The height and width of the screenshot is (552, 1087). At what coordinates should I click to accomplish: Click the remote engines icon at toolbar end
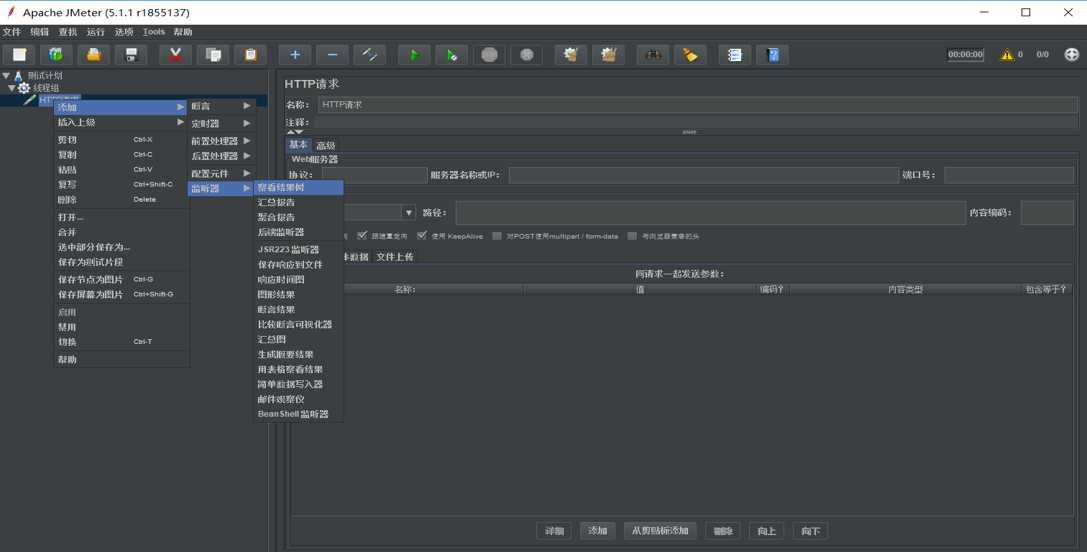pos(1071,54)
